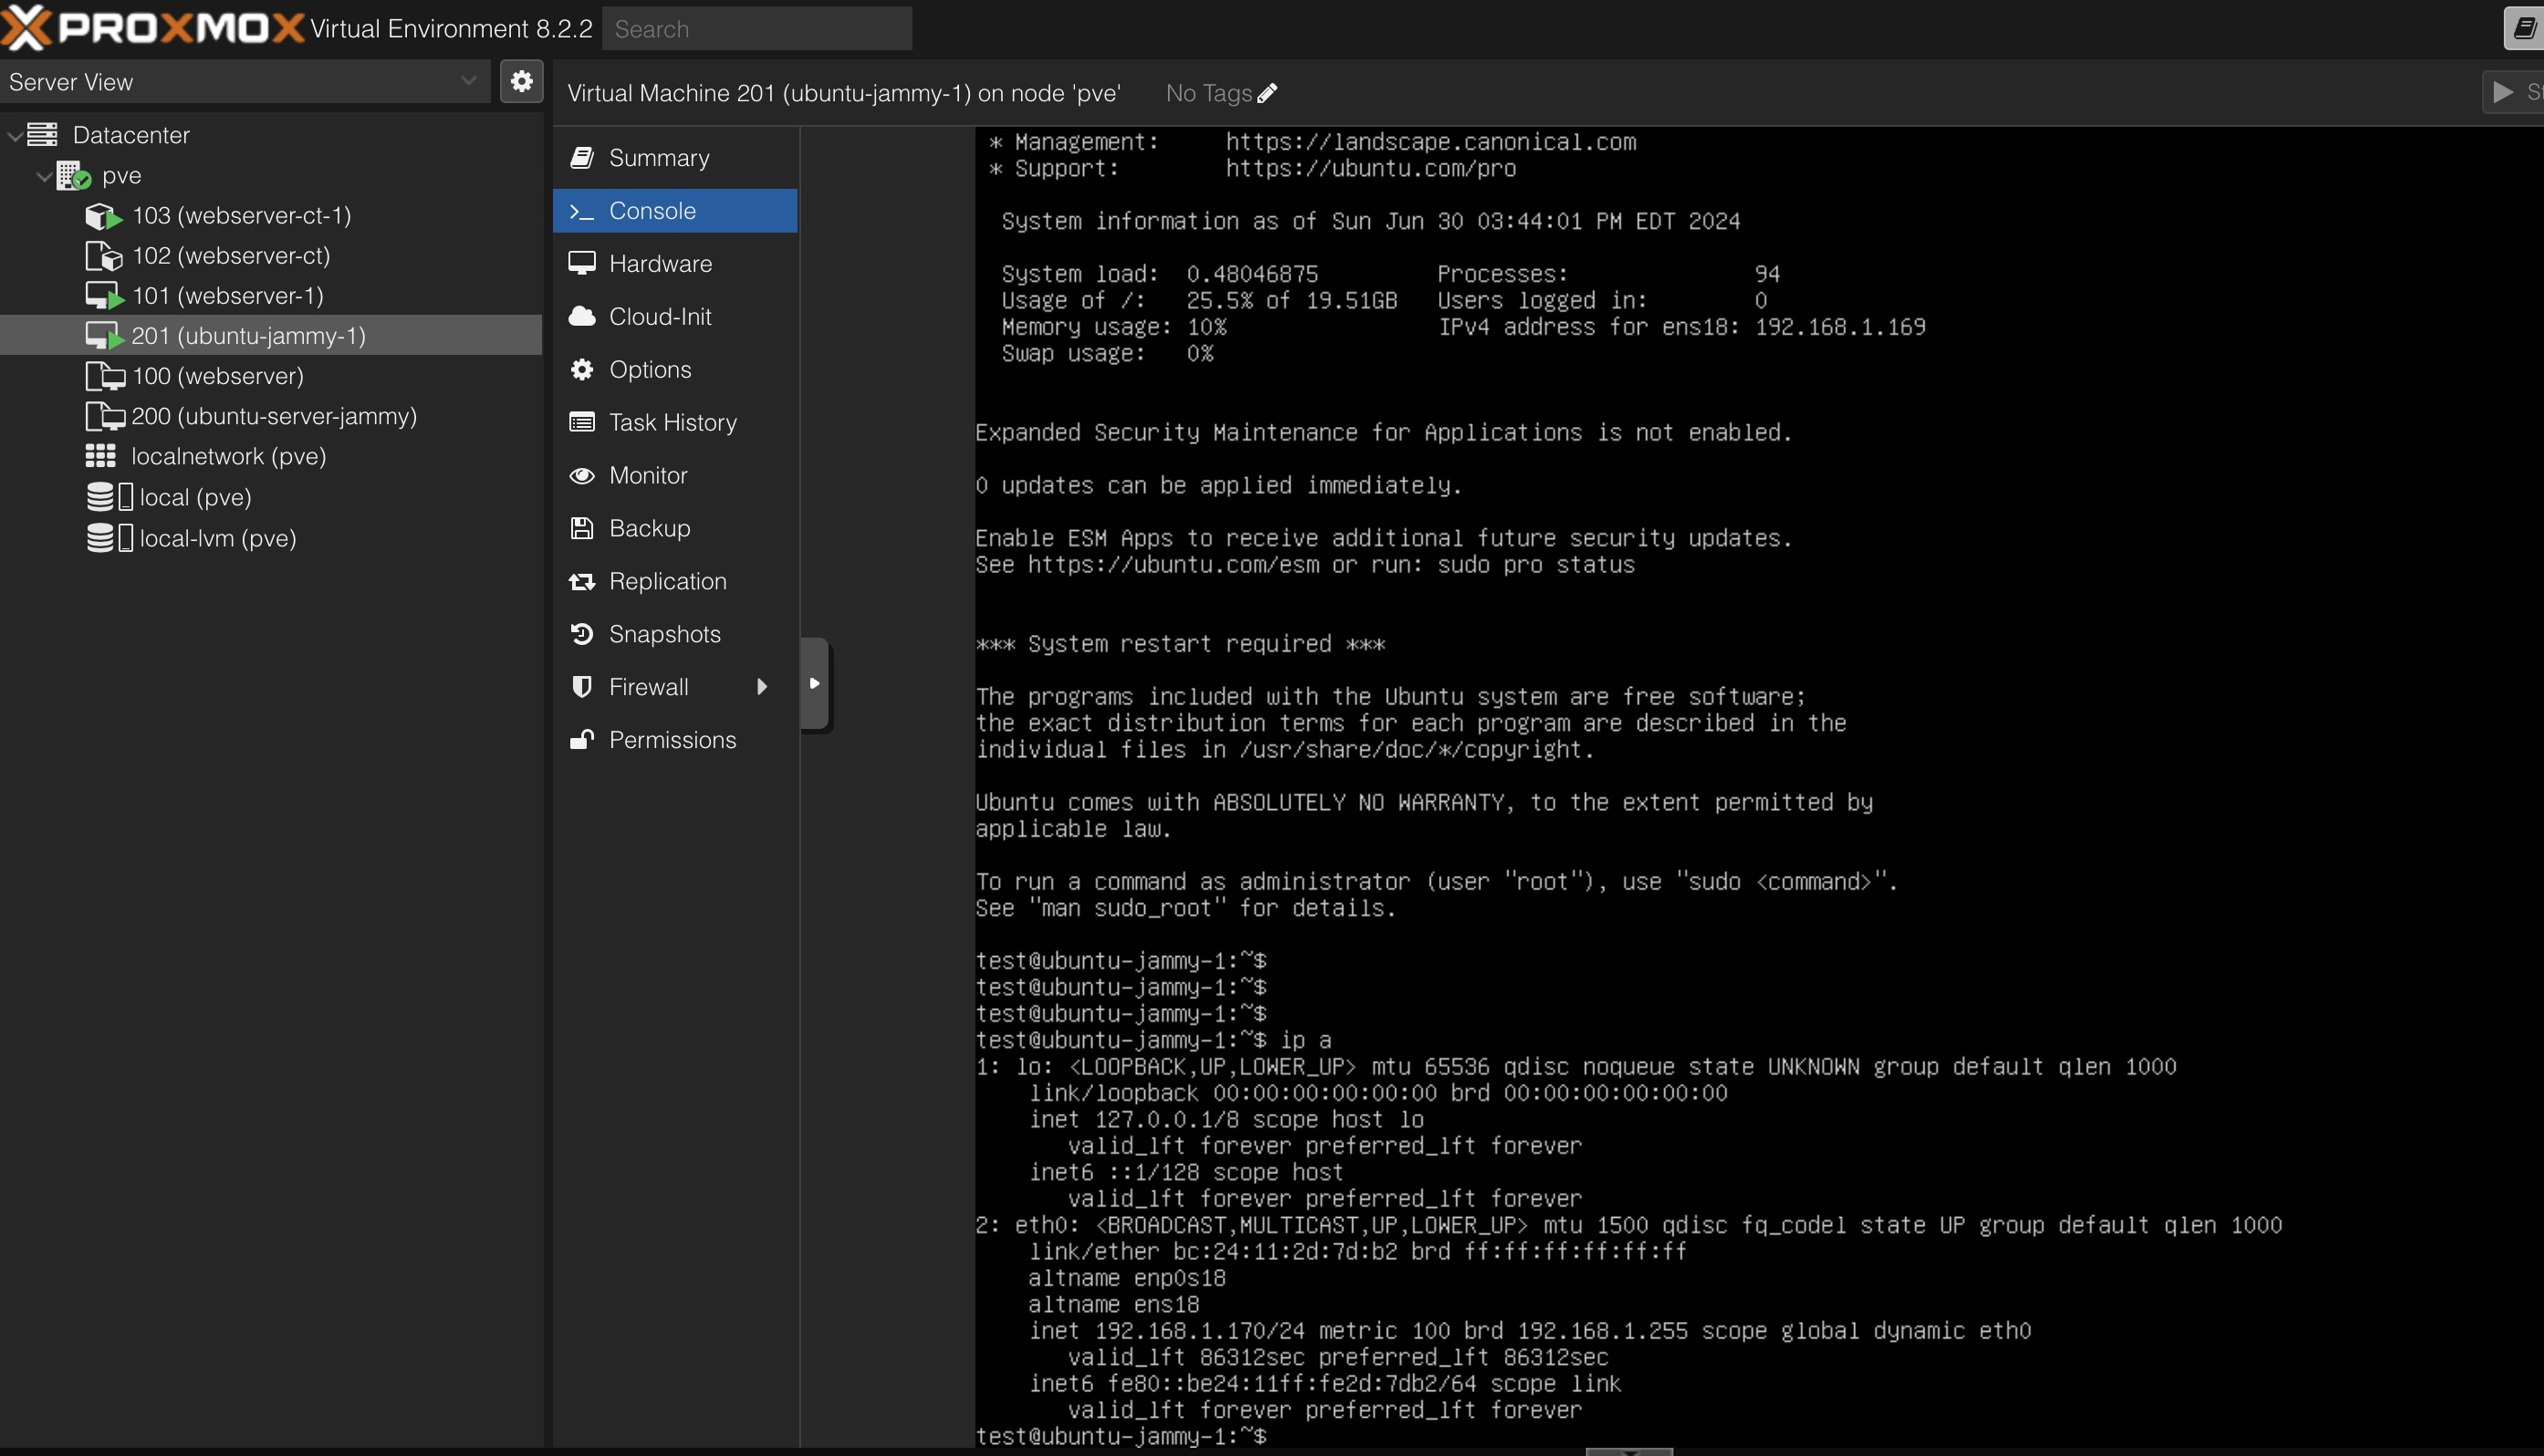Select VM 101 (webserver-1)

228,295
